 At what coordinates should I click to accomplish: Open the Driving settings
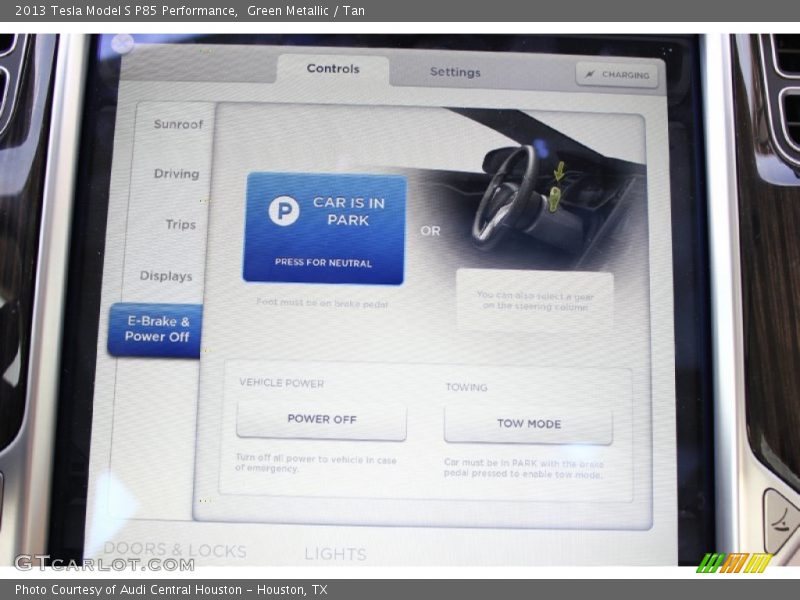177,174
